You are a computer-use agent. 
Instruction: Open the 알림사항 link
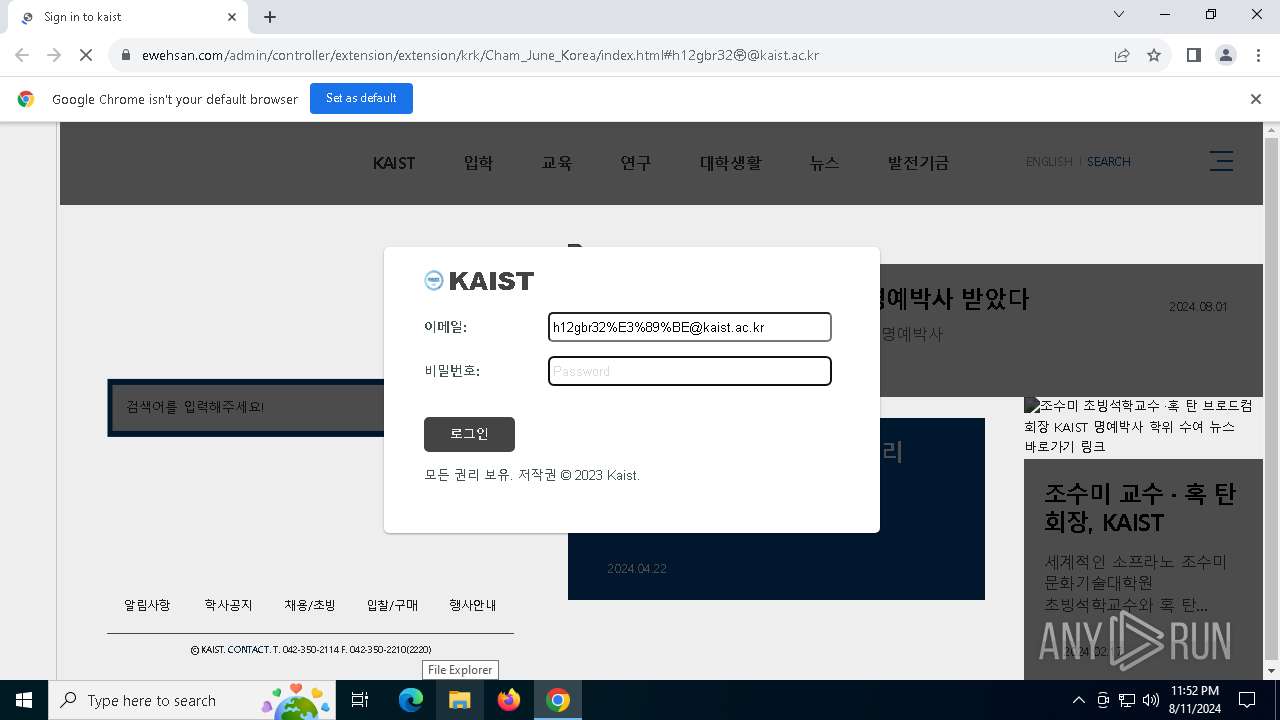pyautogui.click(x=147, y=605)
